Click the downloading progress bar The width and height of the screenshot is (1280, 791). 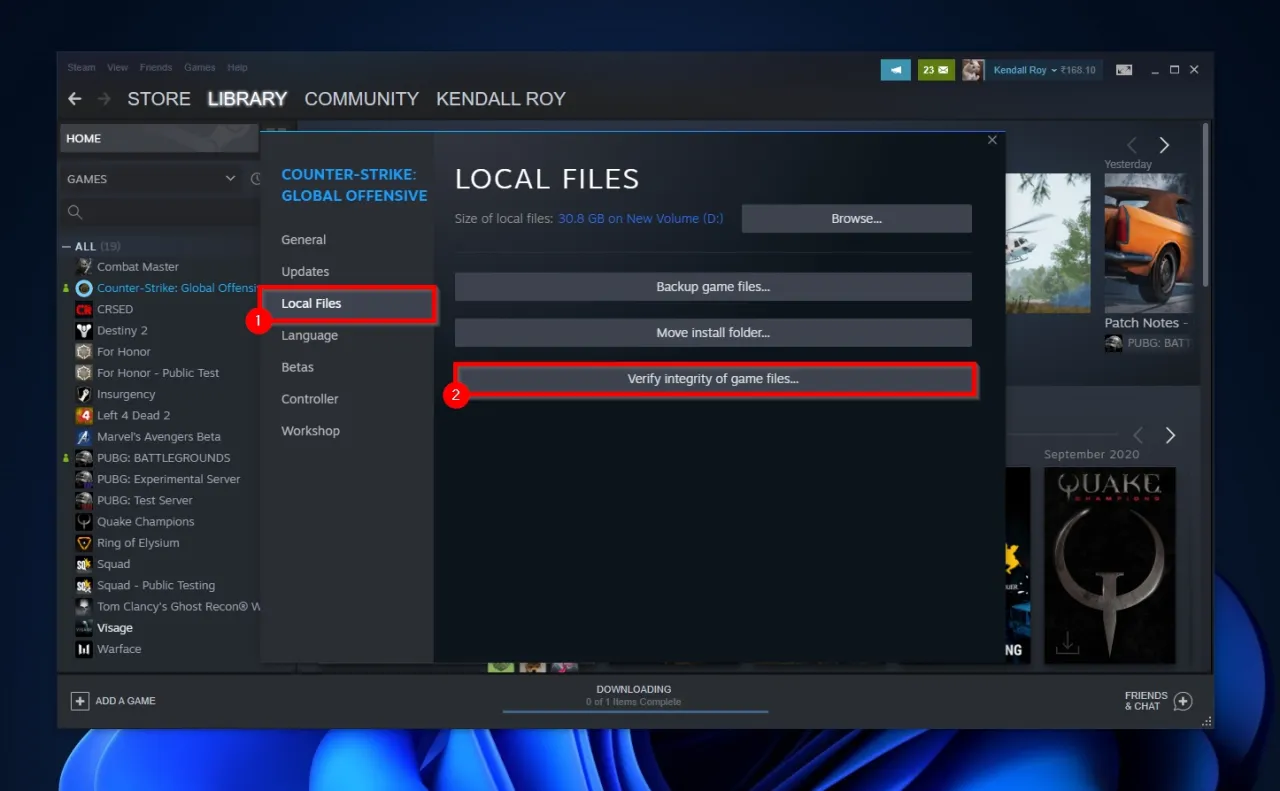(x=634, y=710)
